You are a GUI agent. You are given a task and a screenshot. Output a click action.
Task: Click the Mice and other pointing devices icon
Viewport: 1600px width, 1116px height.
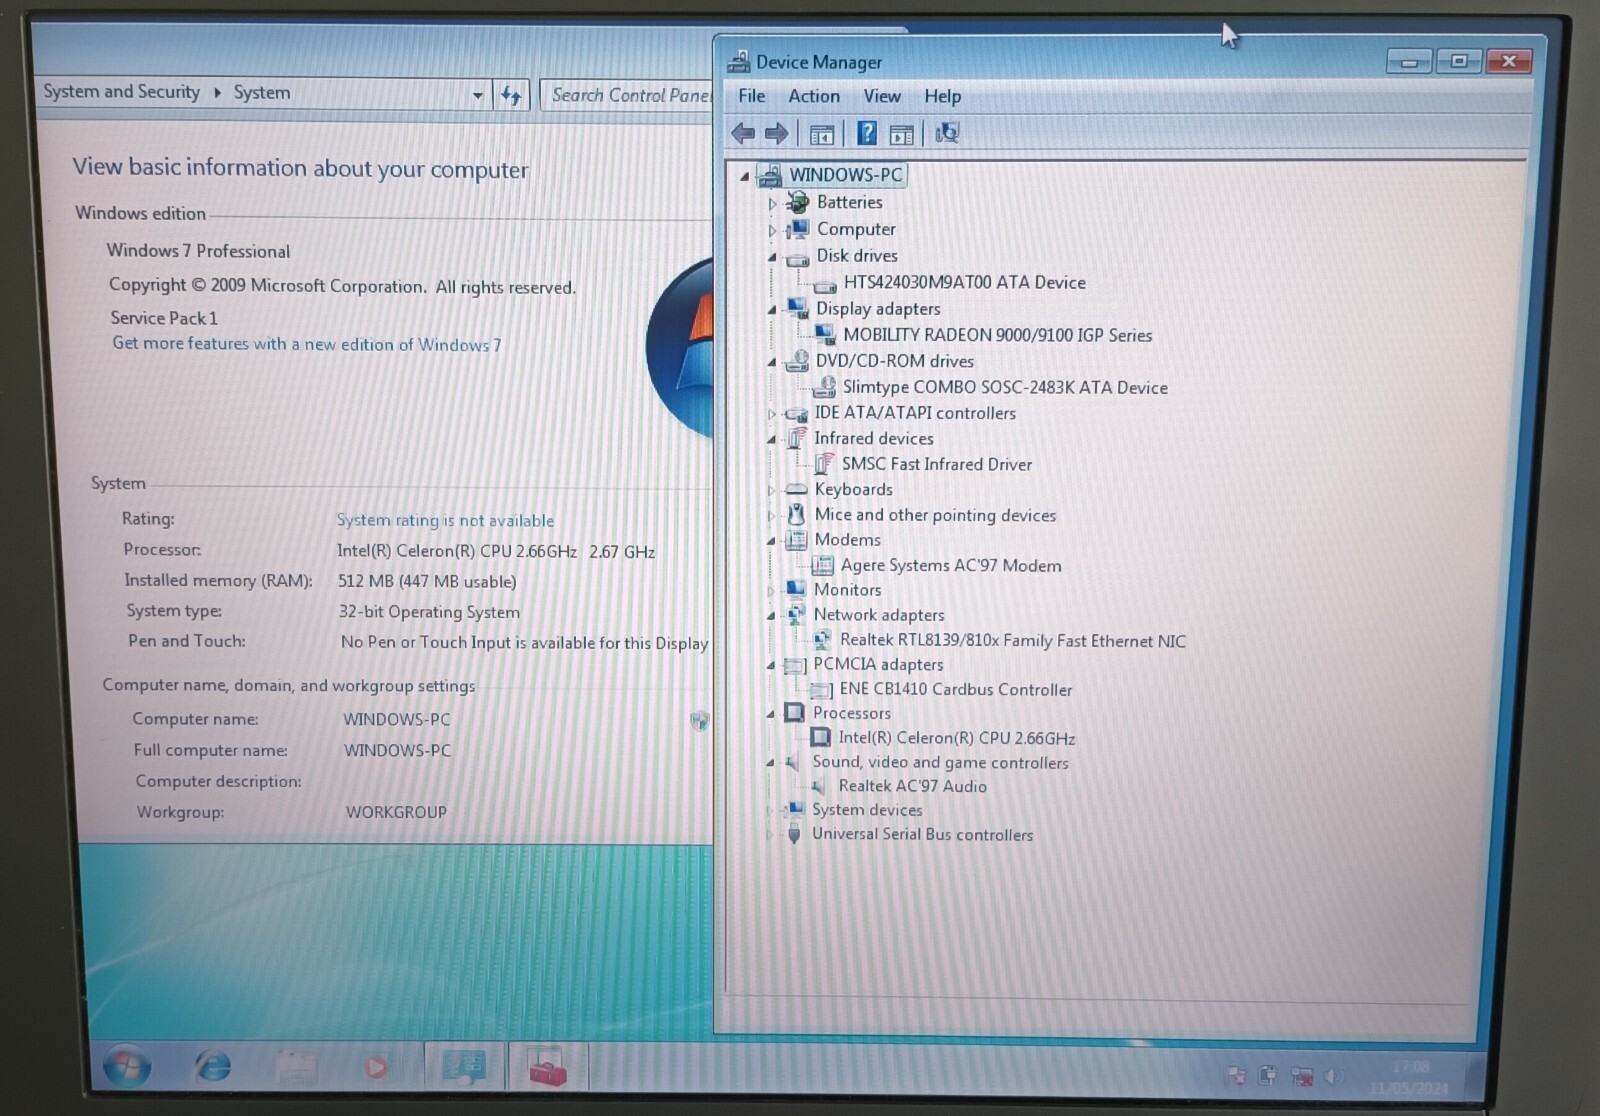click(x=796, y=515)
